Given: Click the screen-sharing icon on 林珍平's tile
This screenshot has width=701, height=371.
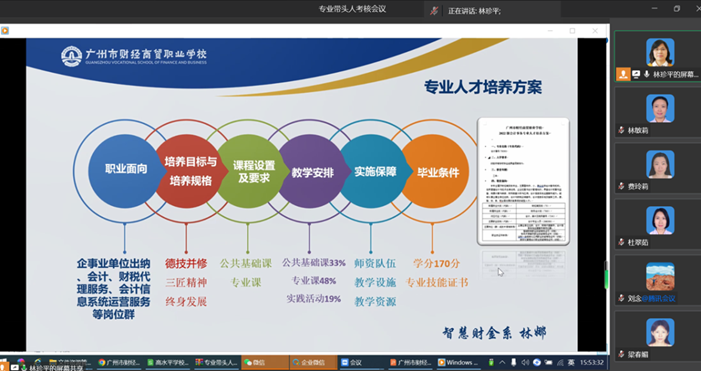Looking at the screenshot, I should coord(636,74).
